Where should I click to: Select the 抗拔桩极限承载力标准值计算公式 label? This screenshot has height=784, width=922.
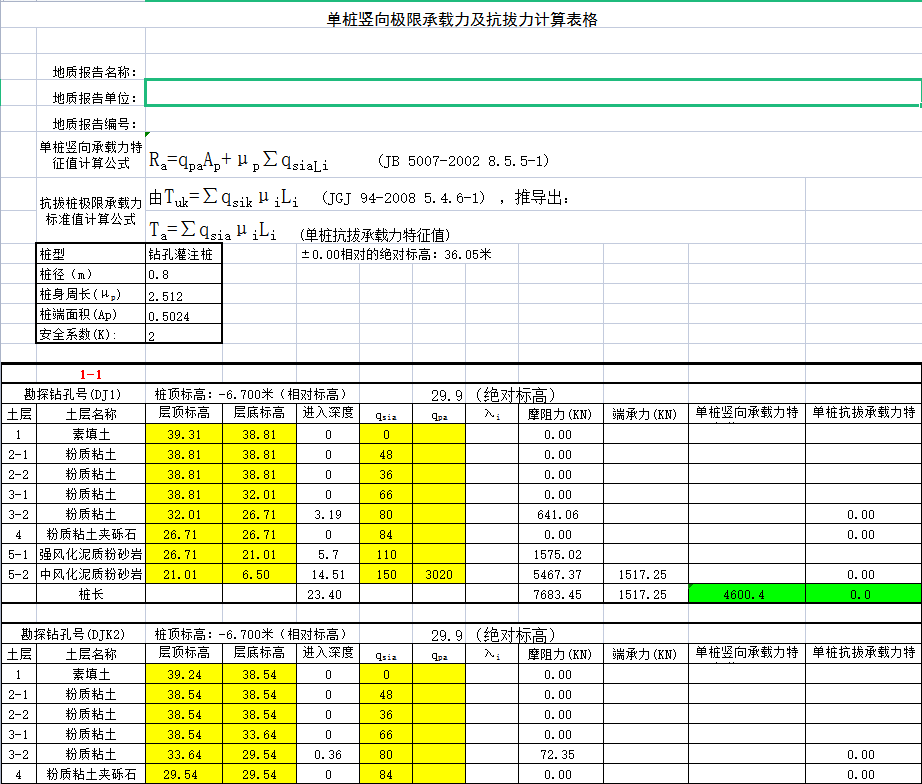[x=91, y=211]
